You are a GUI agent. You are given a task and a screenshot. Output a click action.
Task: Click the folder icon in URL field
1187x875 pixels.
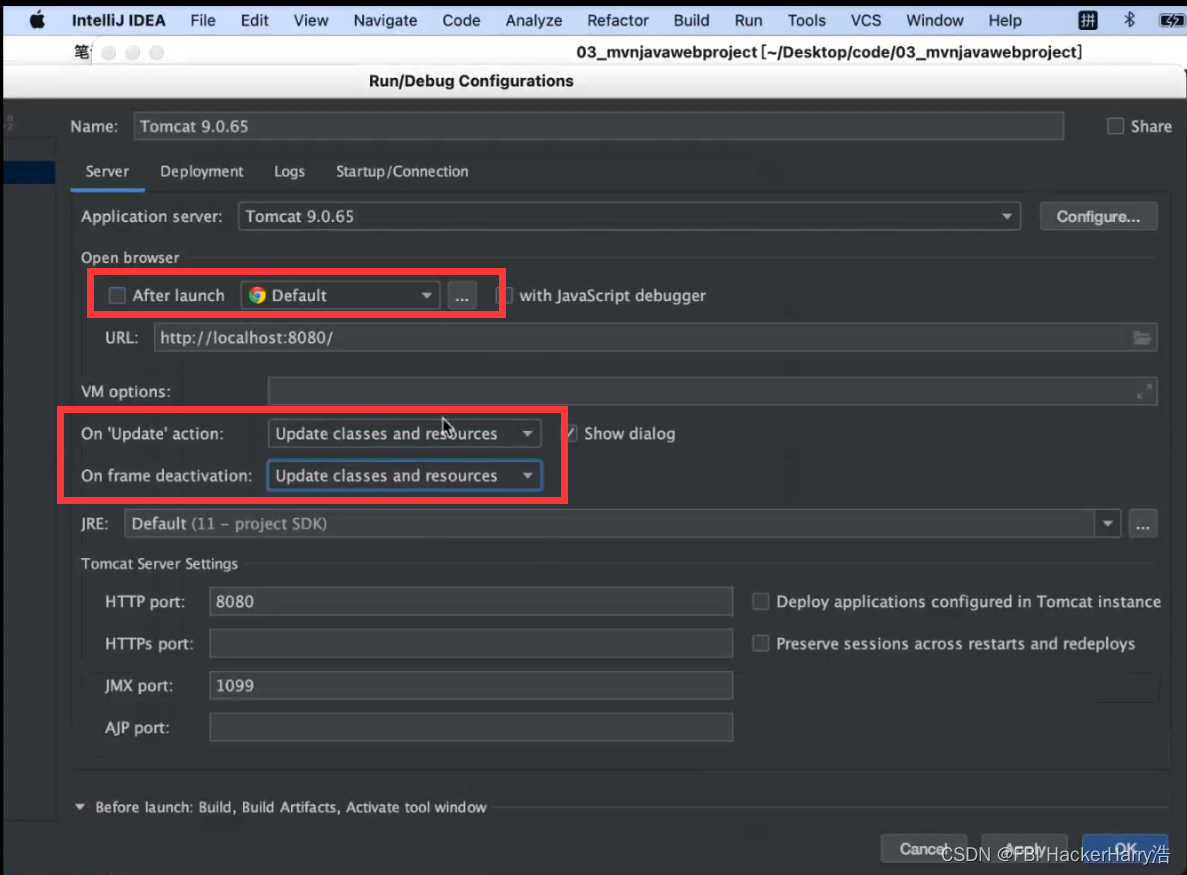(x=1142, y=338)
